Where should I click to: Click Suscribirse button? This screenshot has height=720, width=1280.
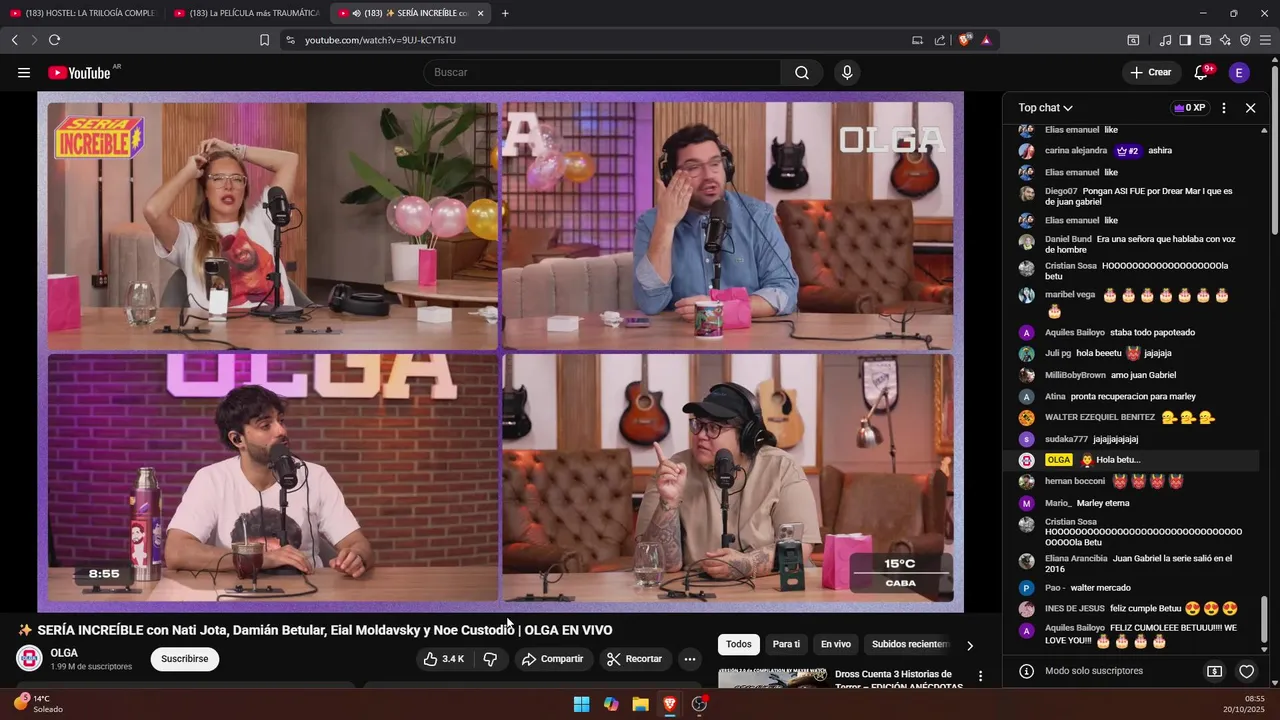[x=185, y=659]
